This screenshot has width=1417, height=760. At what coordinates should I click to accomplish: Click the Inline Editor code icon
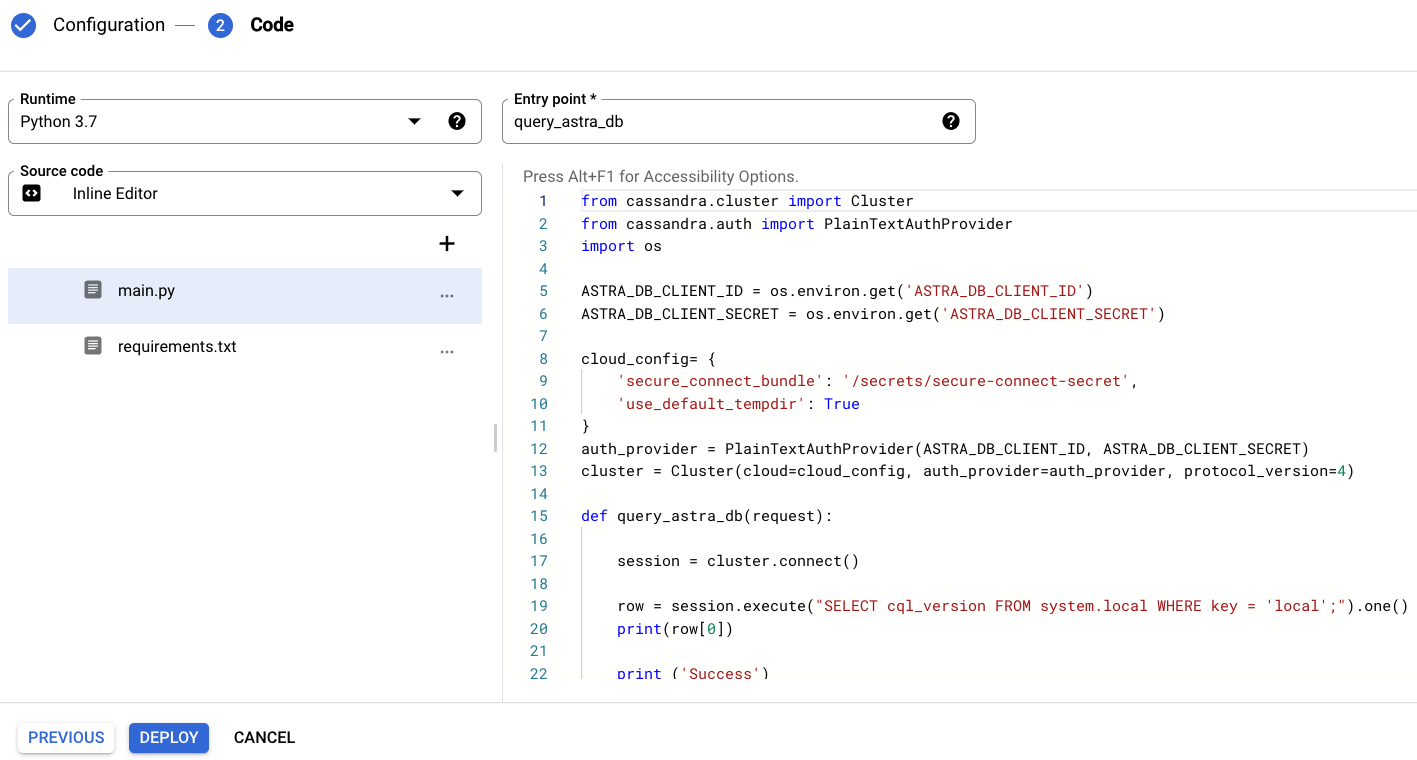coord(31,194)
